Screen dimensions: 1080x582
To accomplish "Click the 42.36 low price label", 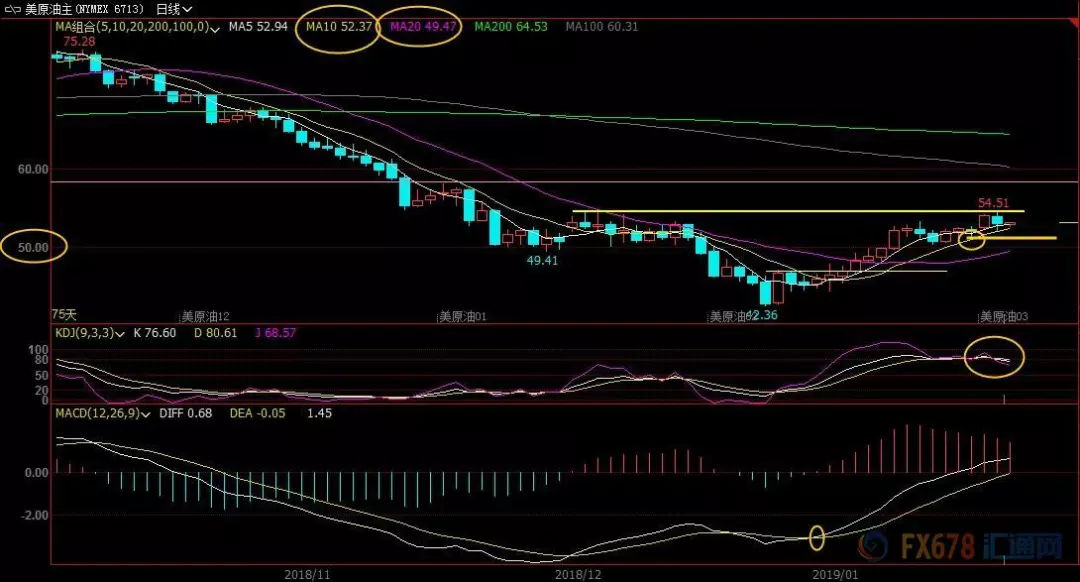I will pos(762,315).
